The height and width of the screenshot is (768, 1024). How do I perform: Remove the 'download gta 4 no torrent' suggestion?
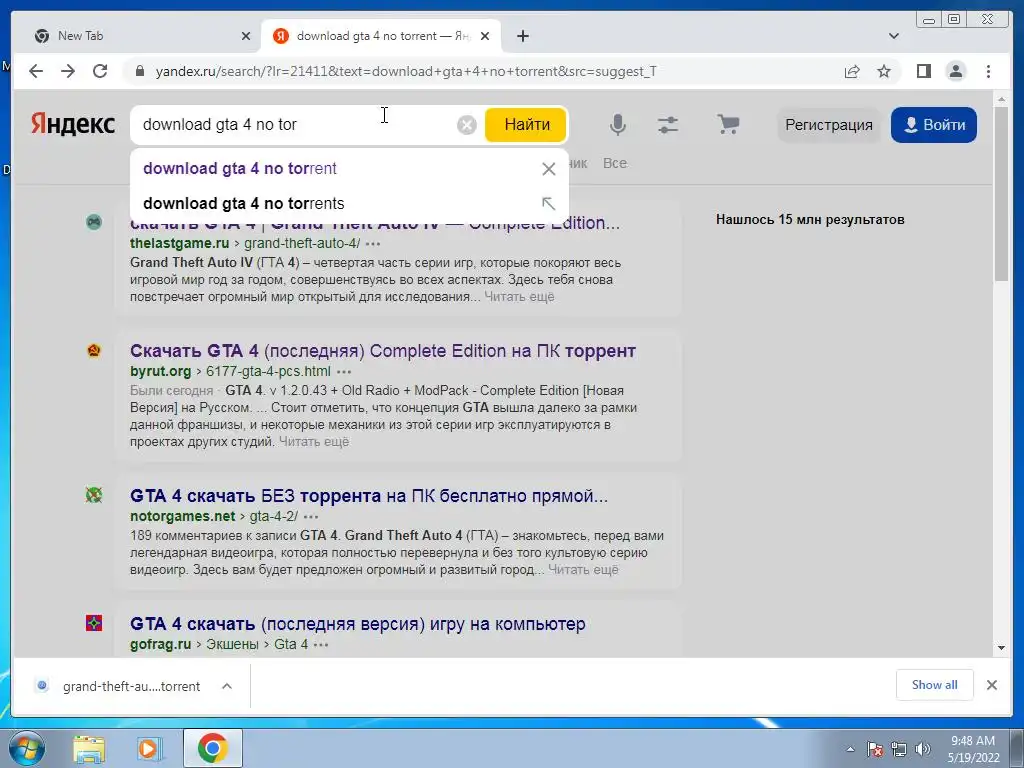click(549, 169)
